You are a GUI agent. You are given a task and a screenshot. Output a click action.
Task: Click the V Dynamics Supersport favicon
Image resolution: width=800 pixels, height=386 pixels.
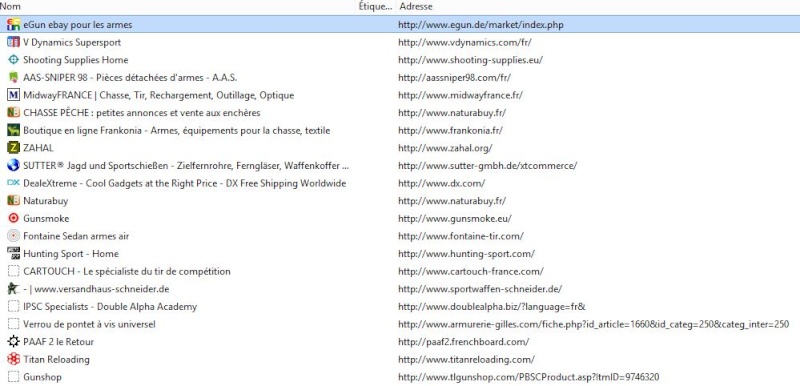click(14, 42)
